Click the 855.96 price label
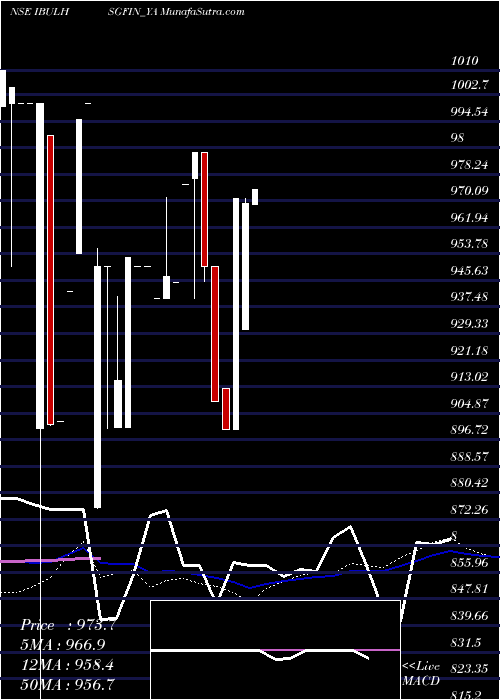Screen dimensions: 500x700 click(x=469, y=562)
